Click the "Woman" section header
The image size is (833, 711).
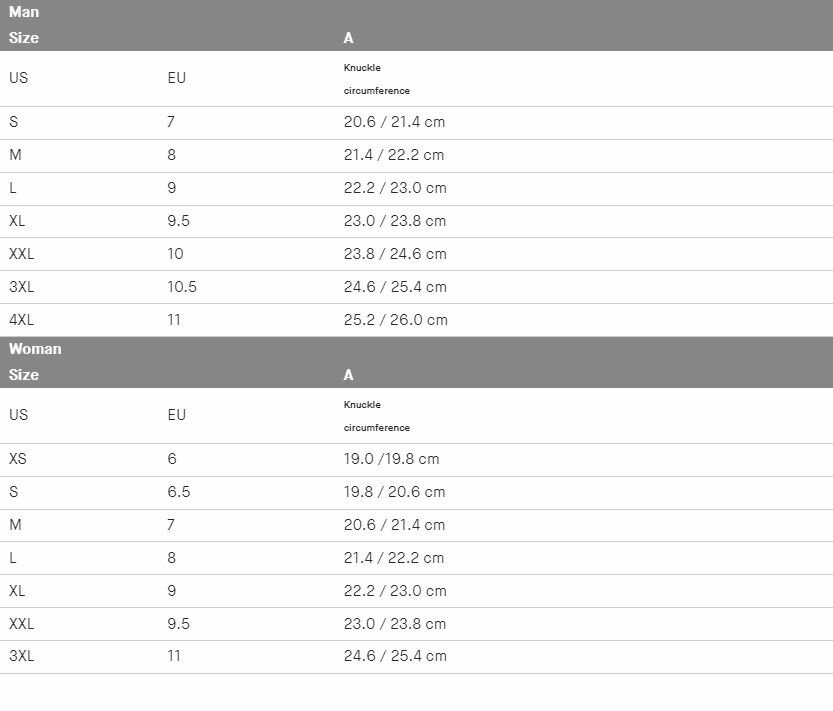click(35, 349)
